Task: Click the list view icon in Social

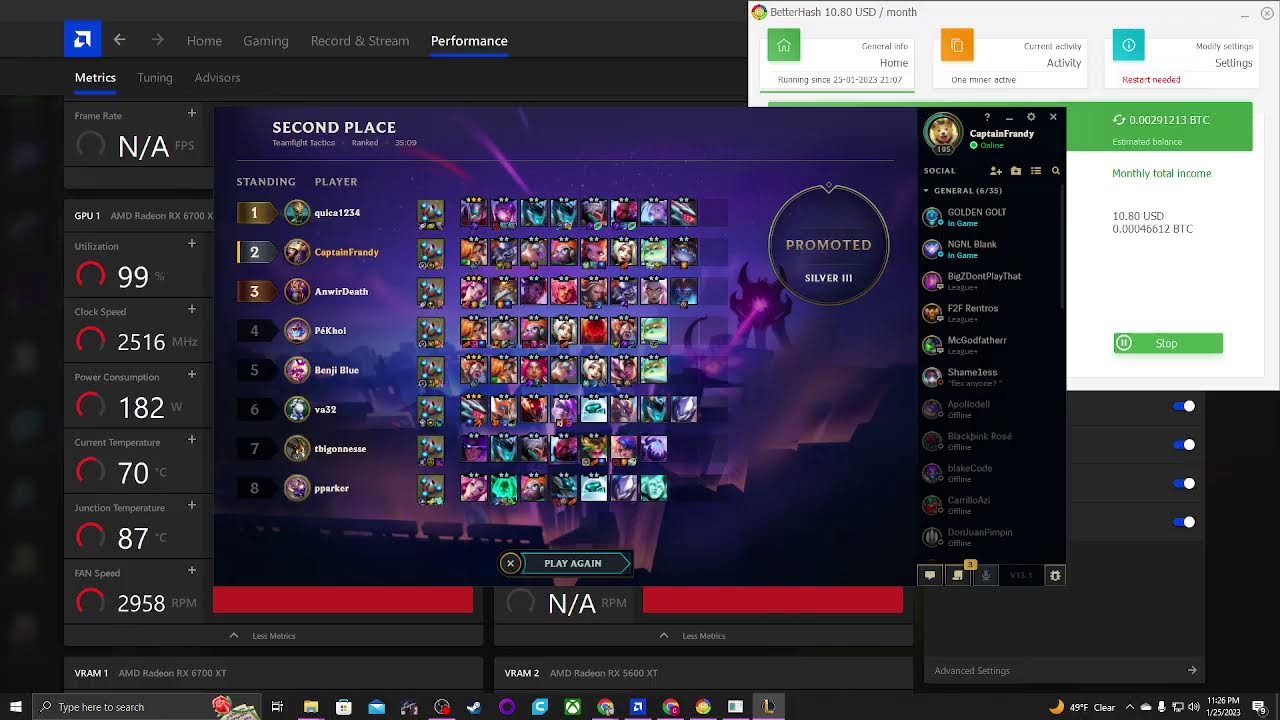Action: tap(1036, 171)
